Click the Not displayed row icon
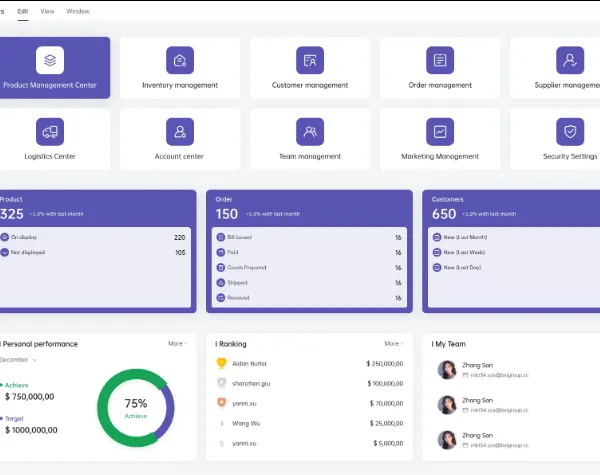Image resolution: width=600 pixels, height=475 pixels. tap(4, 252)
